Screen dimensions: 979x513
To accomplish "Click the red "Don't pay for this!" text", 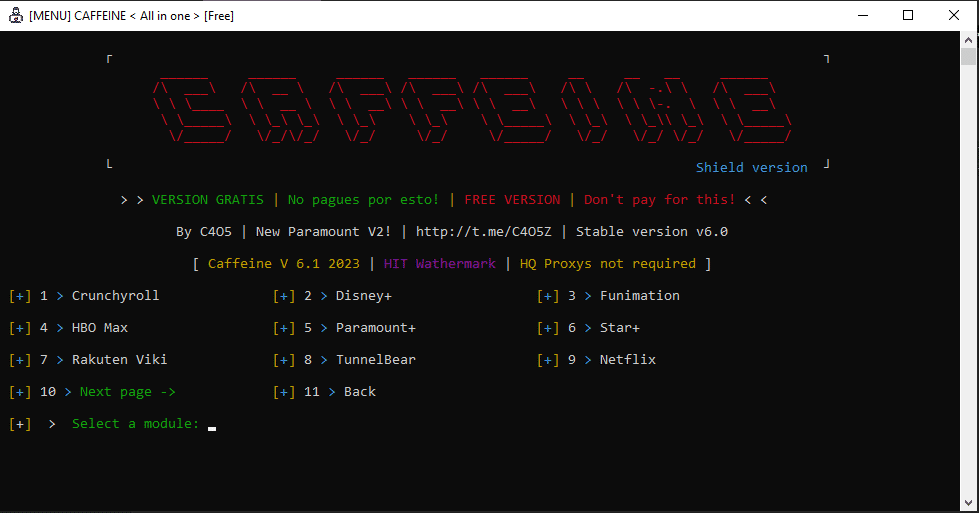I will point(659,200).
